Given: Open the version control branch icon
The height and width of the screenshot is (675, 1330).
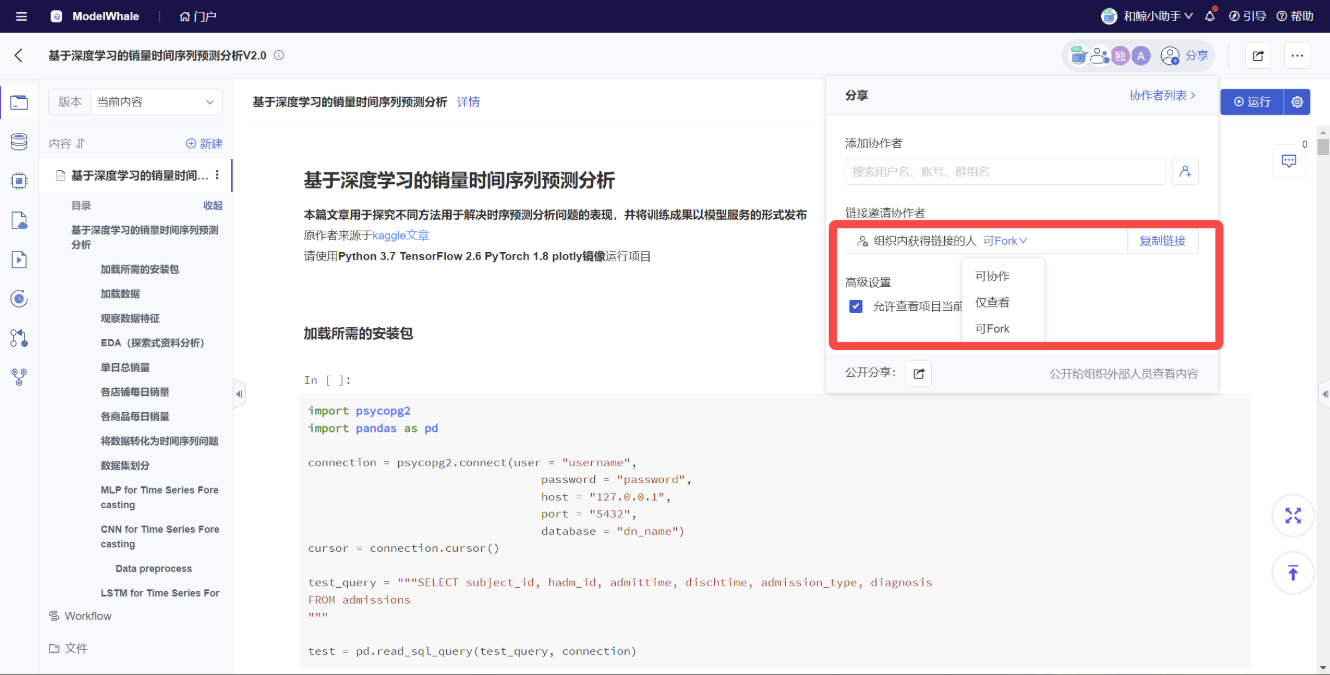Looking at the screenshot, I should pyautogui.click(x=19, y=338).
